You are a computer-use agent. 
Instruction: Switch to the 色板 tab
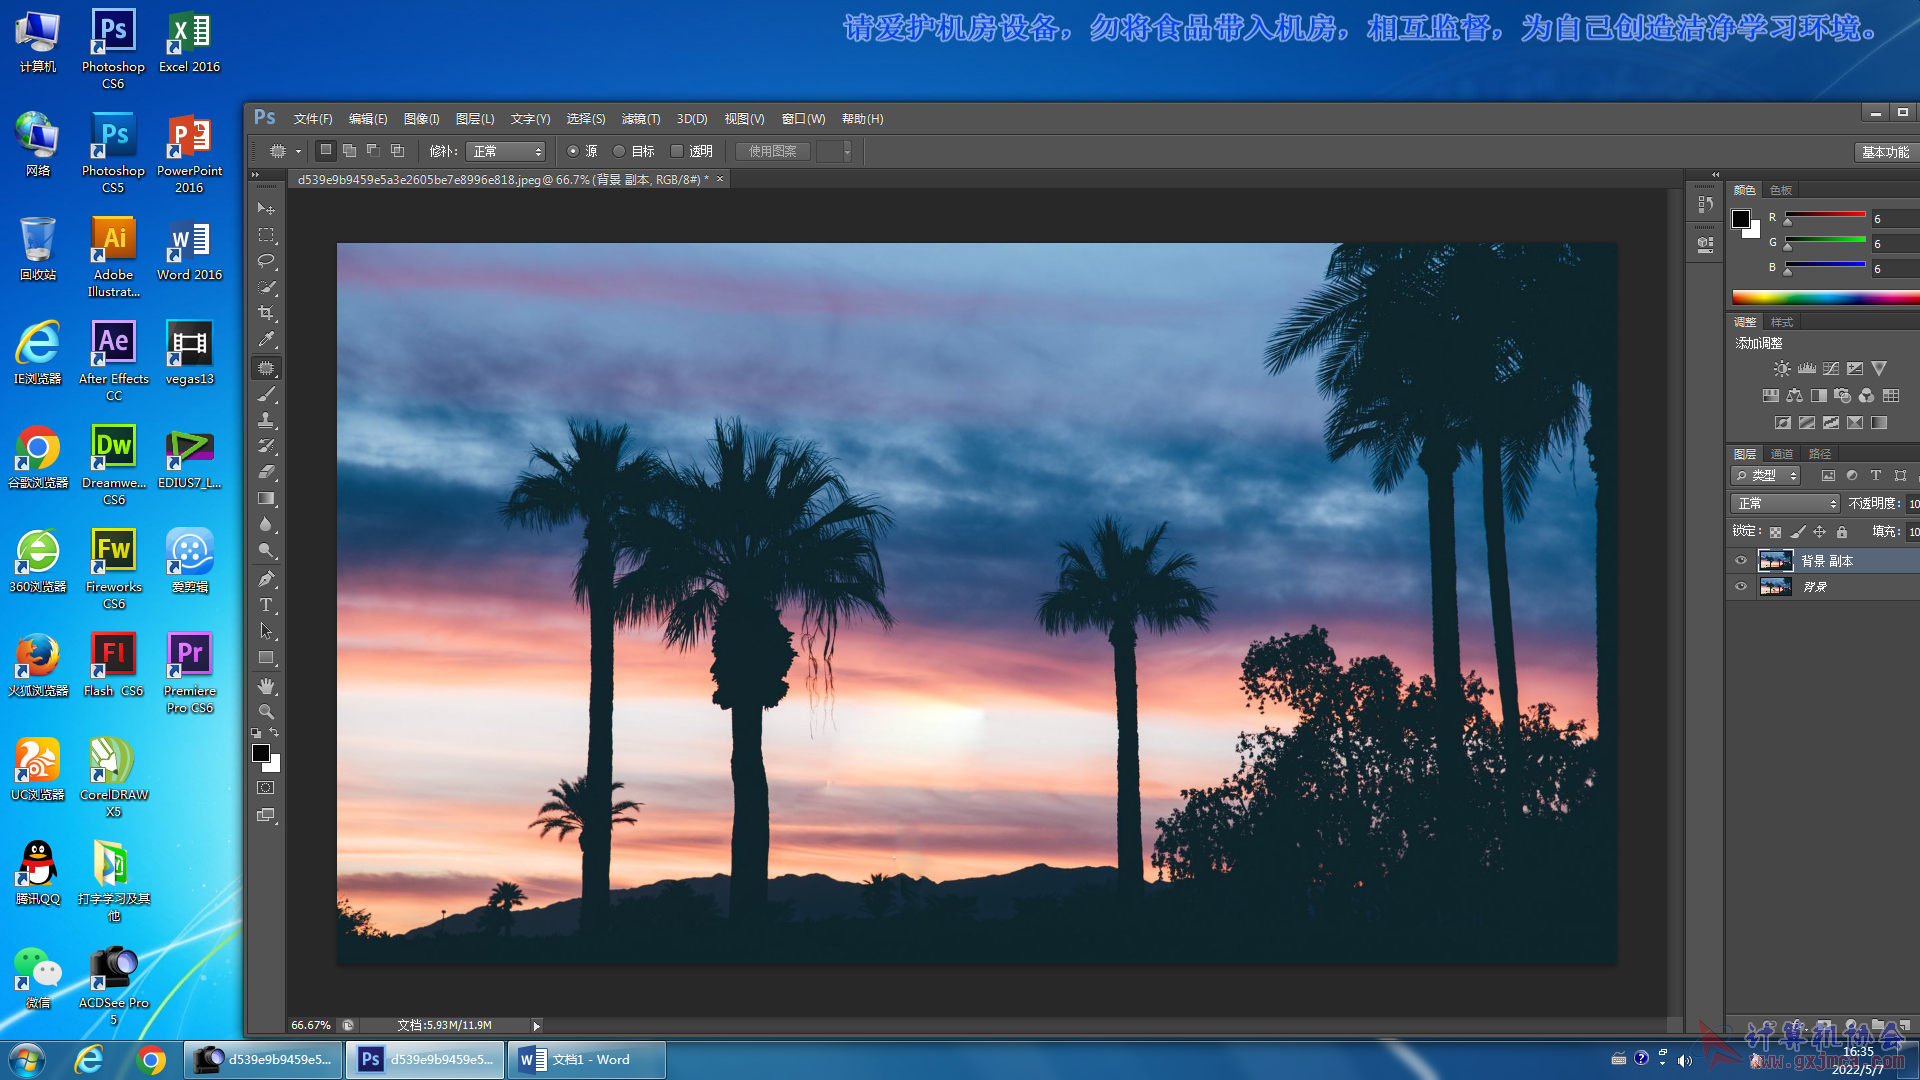click(1781, 190)
